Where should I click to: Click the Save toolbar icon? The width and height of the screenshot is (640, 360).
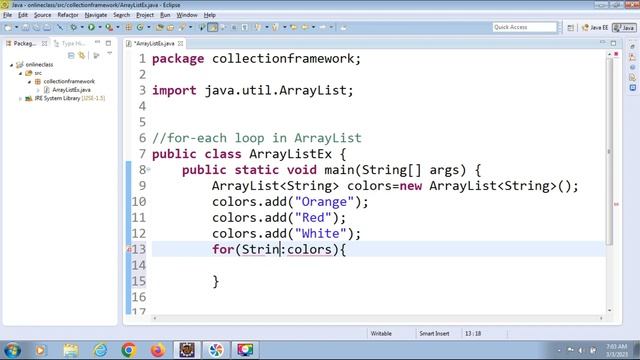(25, 27)
